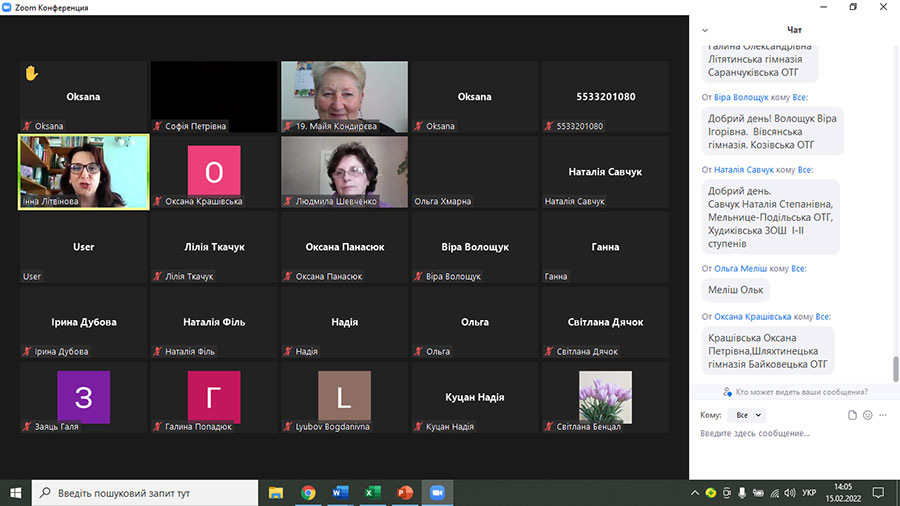Click the muted mic icon beside Світлана Дячок
This screenshot has height=506, width=900.
click(x=549, y=351)
